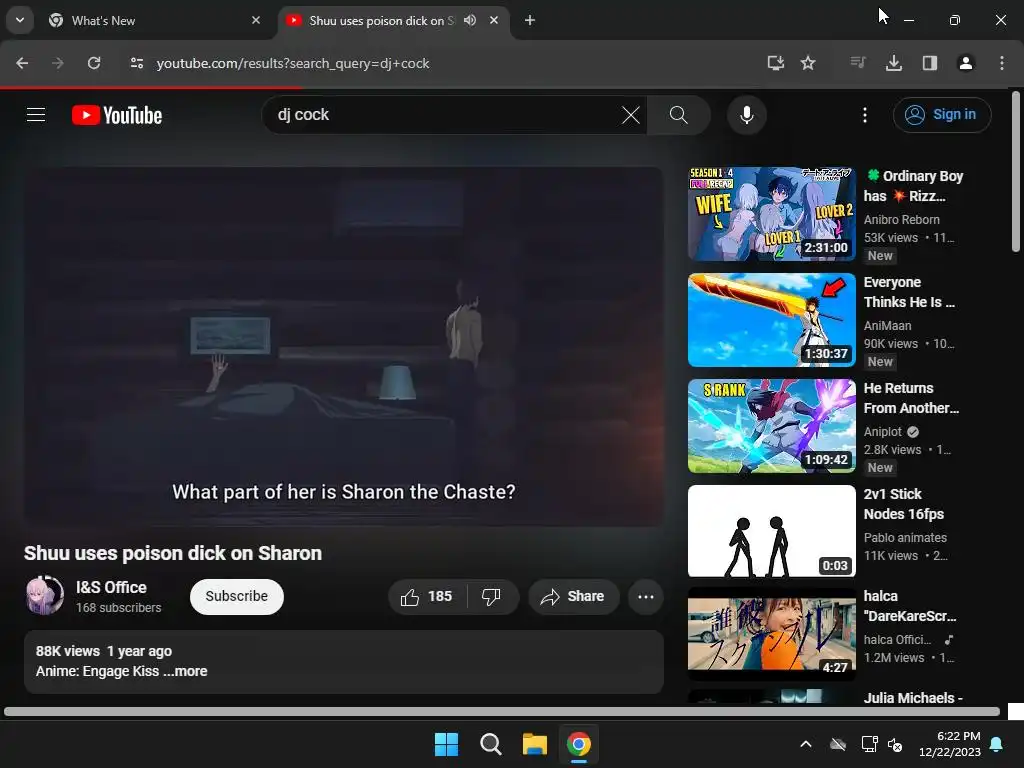Viewport: 1024px width, 768px height.
Task: Click Chrome icon in the taskbar
Action: coord(579,744)
